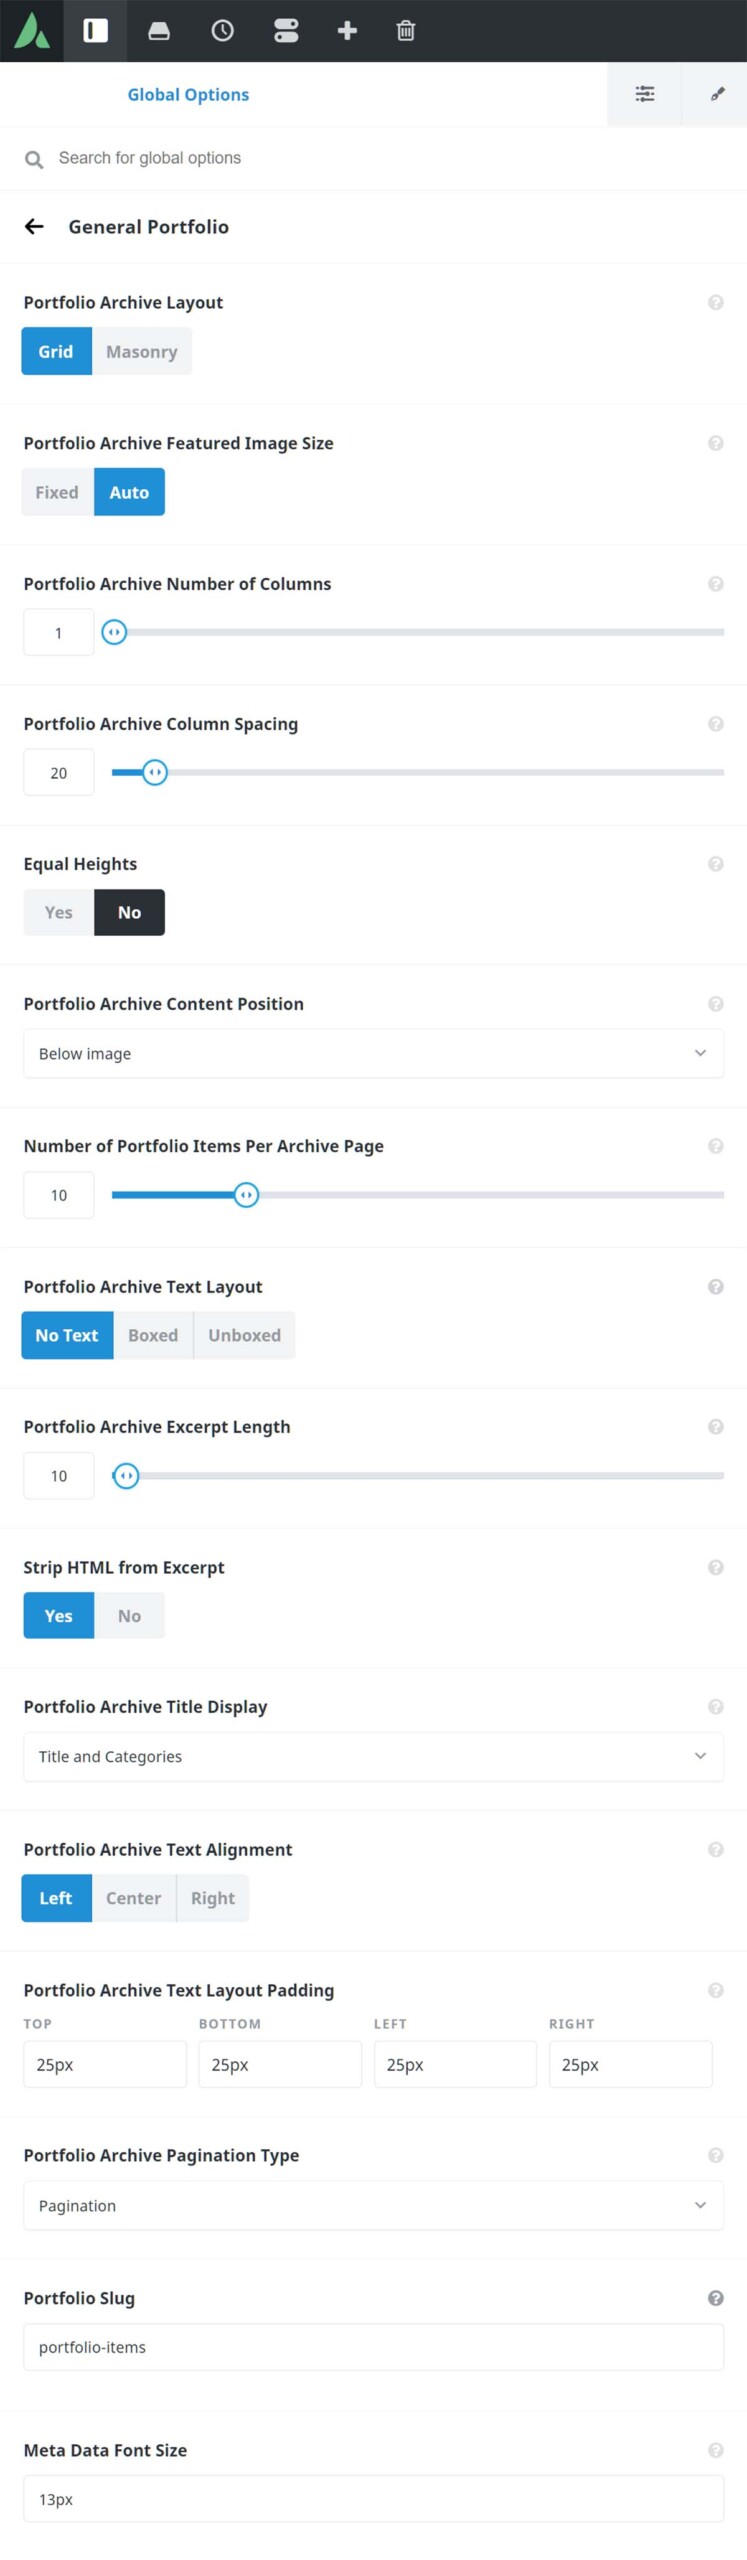Set Featured Image Size to Fixed
The width and height of the screenshot is (747, 2560).
click(x=57, y=492)
